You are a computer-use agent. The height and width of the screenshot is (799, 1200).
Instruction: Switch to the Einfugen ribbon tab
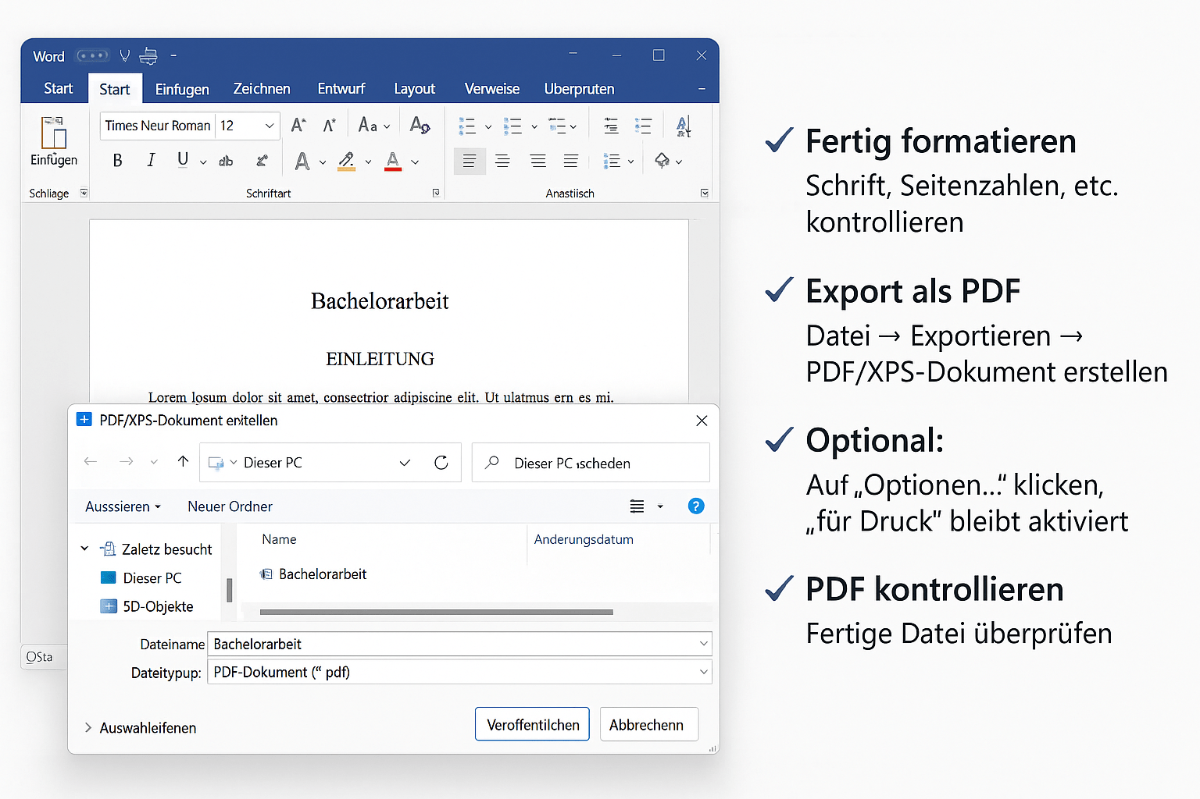182,88
